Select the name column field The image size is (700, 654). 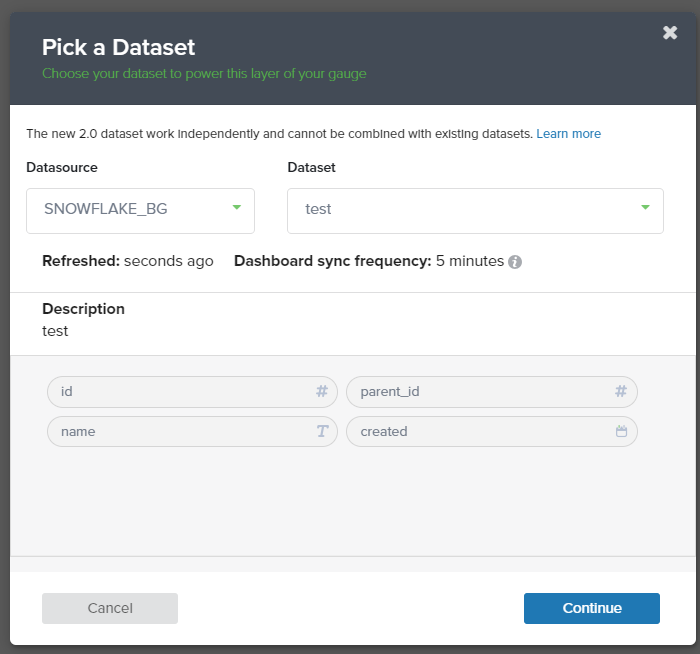(x=180, y=431)
